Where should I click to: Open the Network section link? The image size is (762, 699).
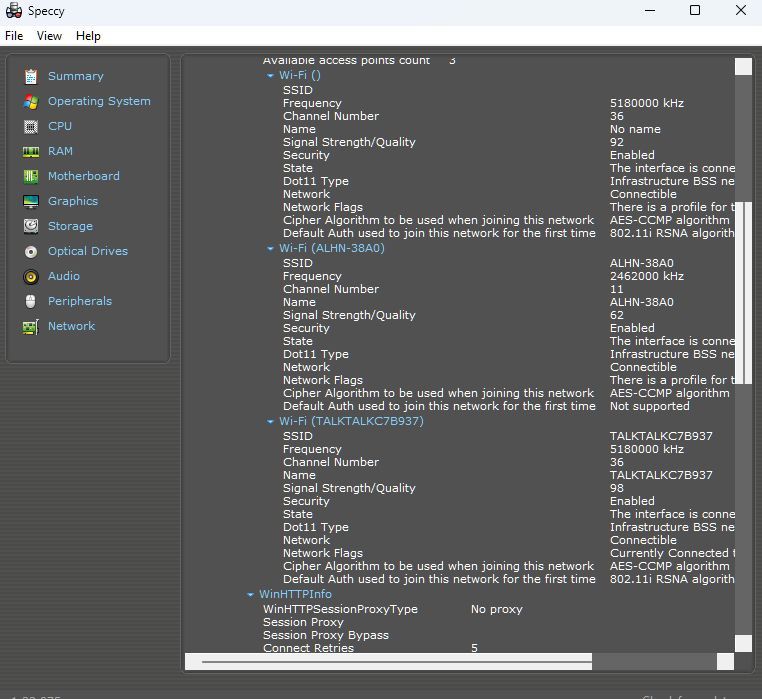(71, 326)
